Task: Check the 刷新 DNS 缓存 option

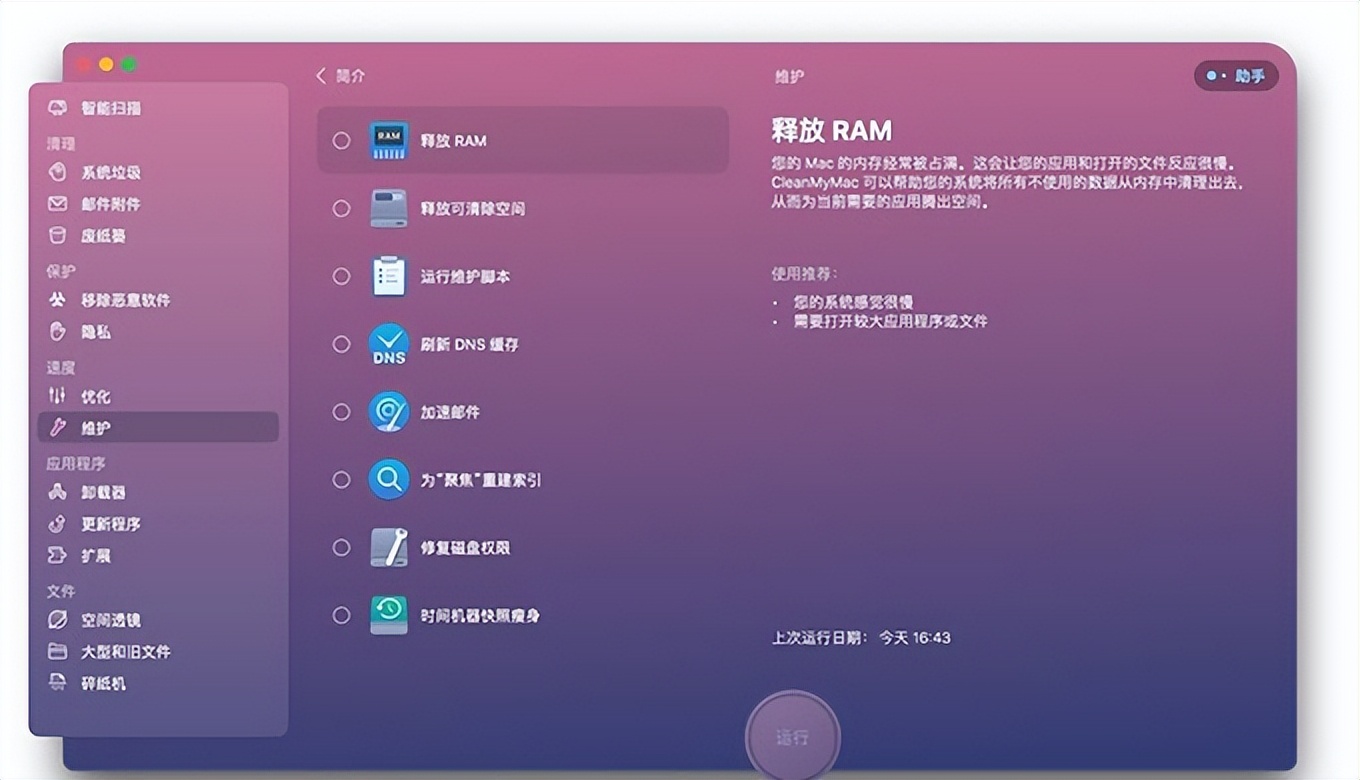Action: tap(341, 344)
